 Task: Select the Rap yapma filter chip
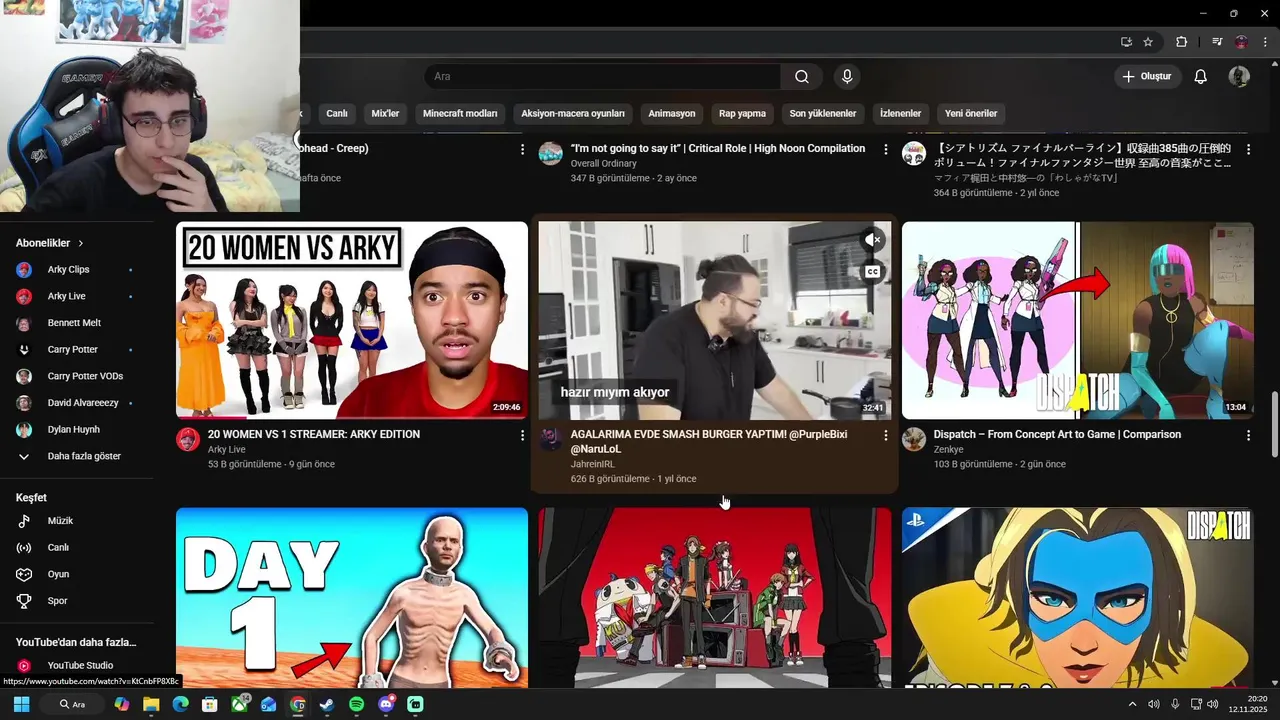pyautogui.click(x=743, y=113)
